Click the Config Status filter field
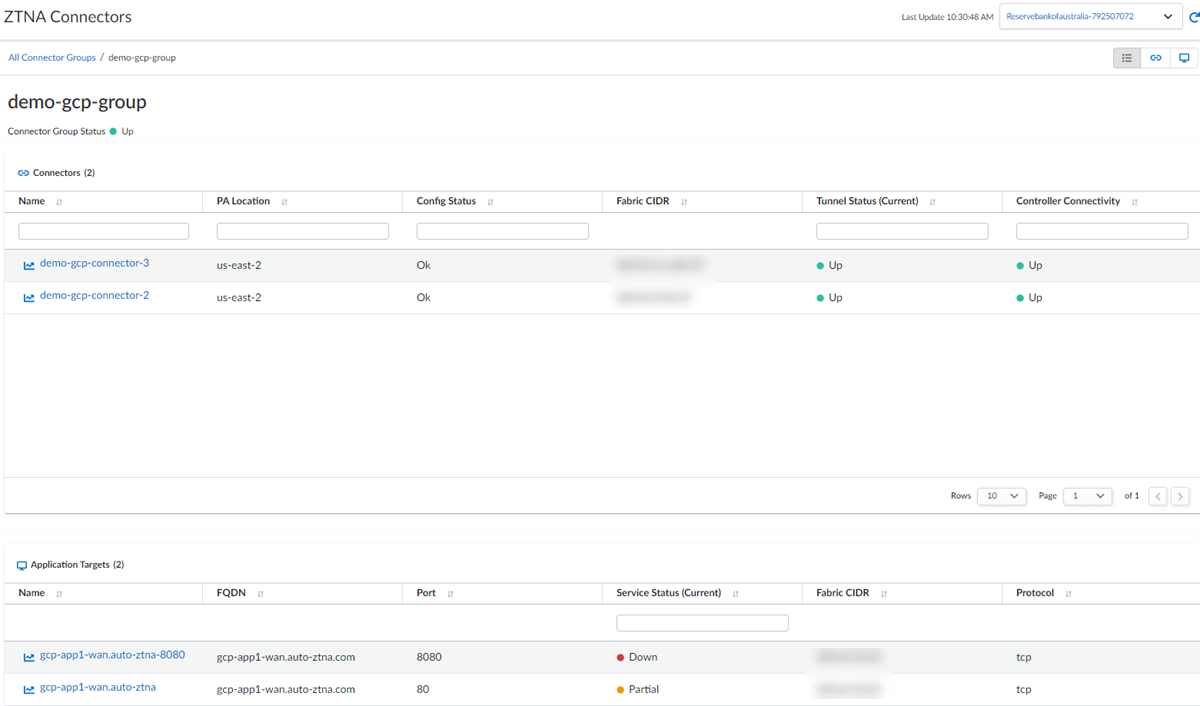 [x=502, y=231]
